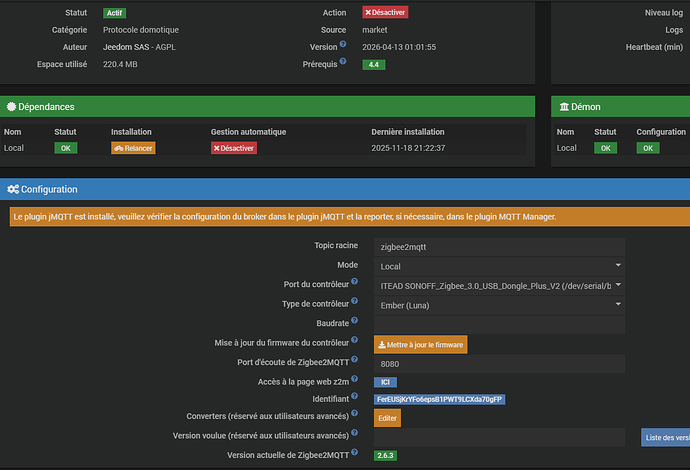Open the Mode dropdown set to Local
Screen dimensions: 690x470
[499, 266]
